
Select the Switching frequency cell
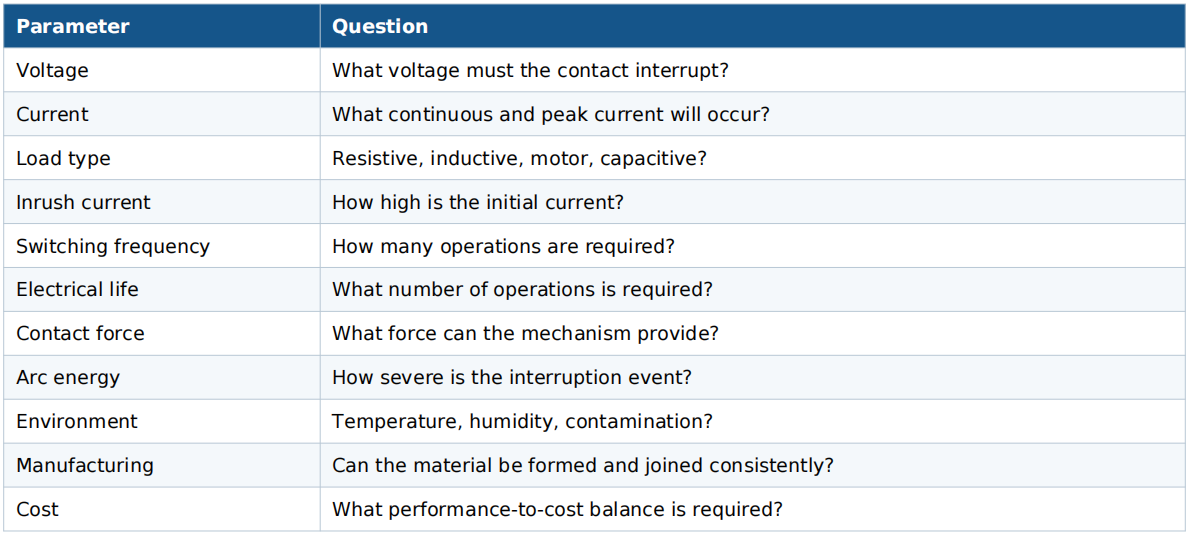[162, 246]
